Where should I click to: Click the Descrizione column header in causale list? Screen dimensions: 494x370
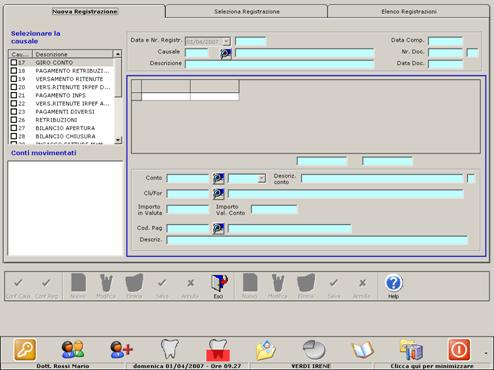(x=73, y=54)
